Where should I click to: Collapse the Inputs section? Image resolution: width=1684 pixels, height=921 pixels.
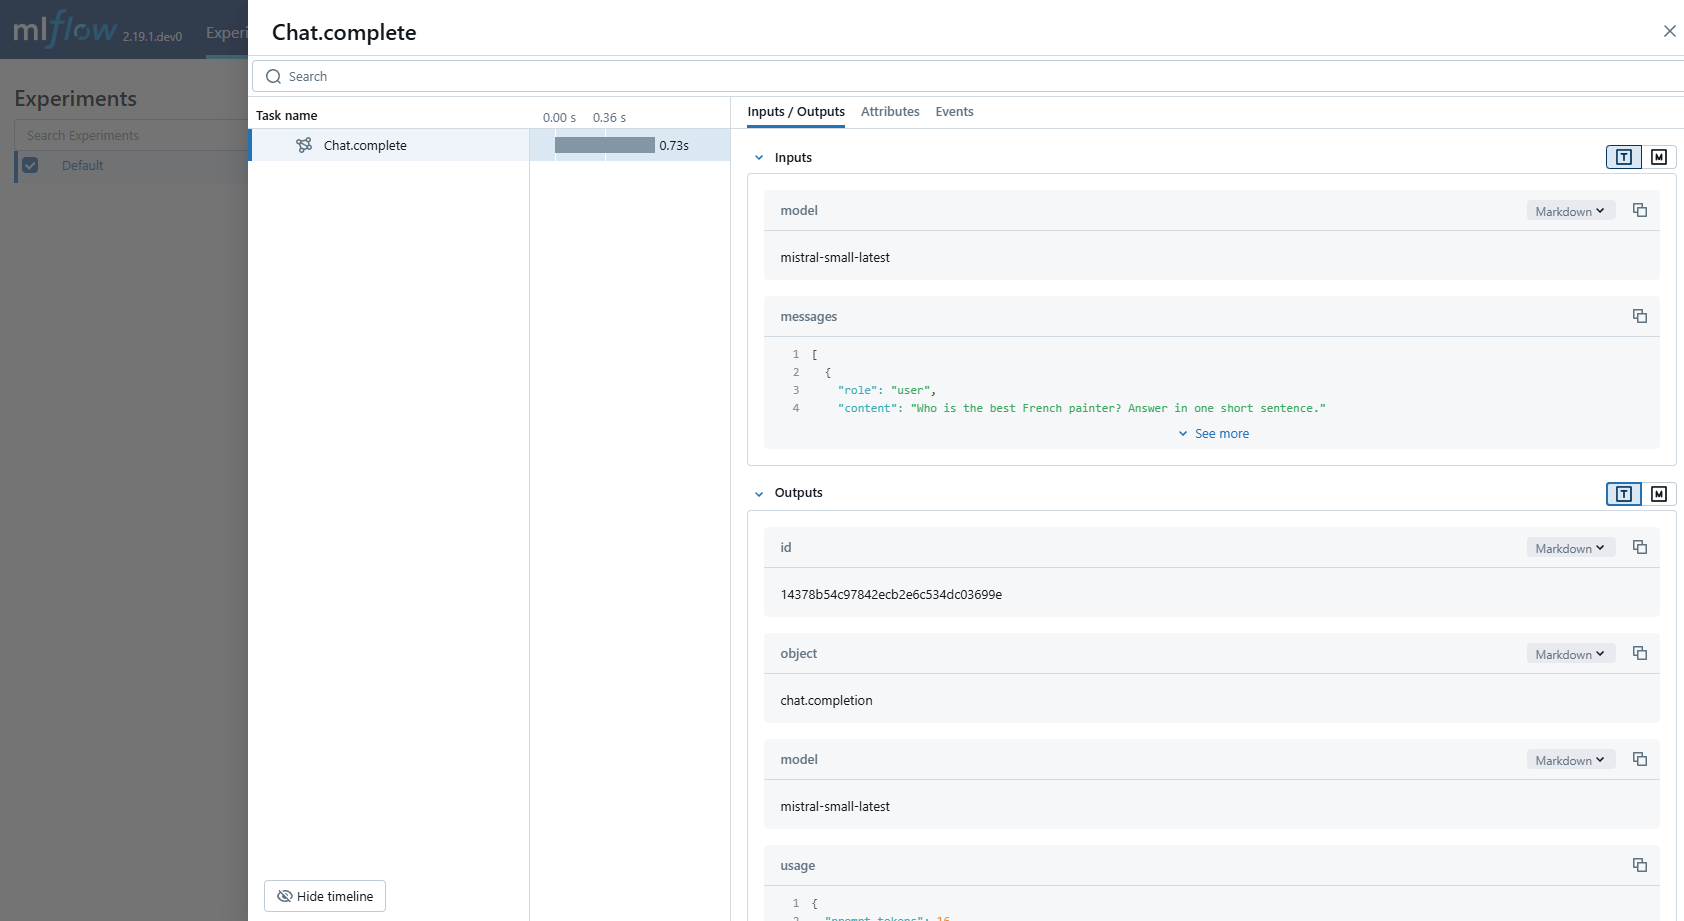759,158
